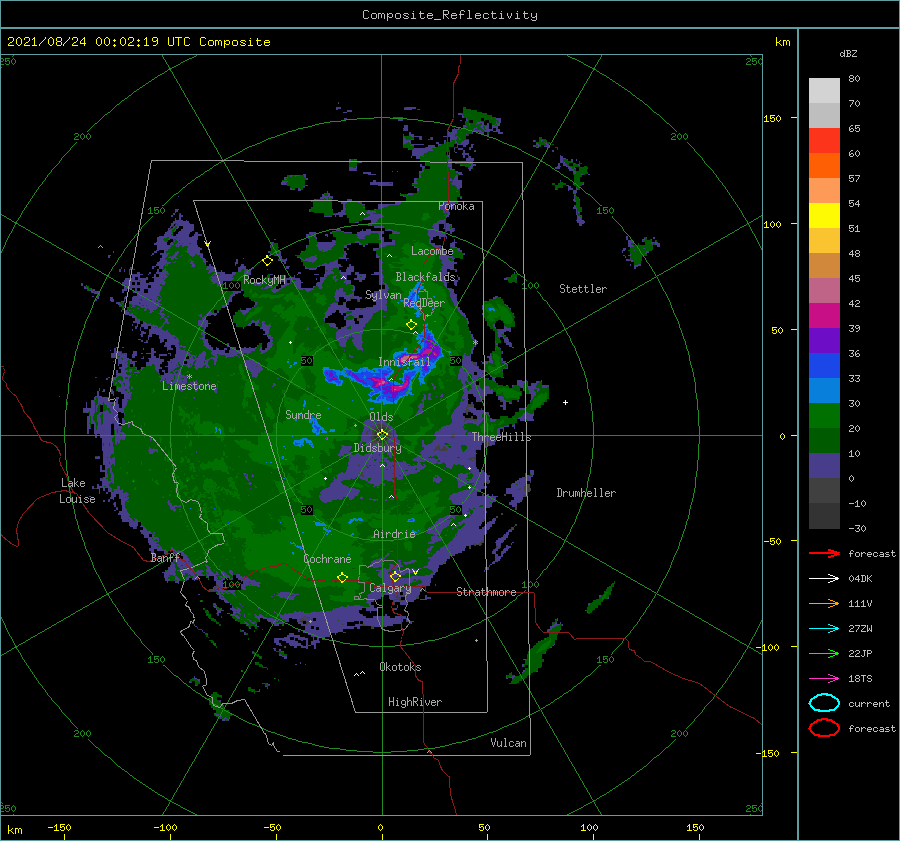This screenshot has height=841, width=900.
Task: Click the magenta 18TS arrow legend icon
Action: tap(824, 679)
